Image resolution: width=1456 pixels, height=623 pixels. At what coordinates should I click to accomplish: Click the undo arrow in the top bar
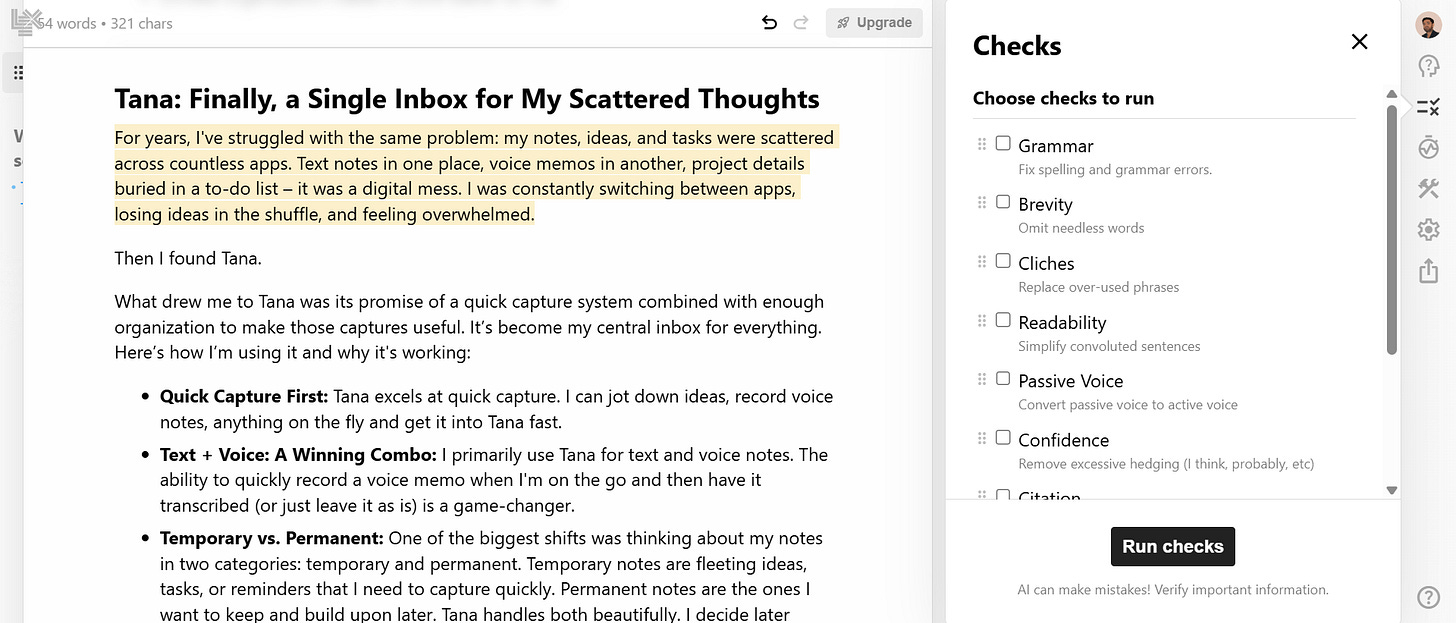769,22
